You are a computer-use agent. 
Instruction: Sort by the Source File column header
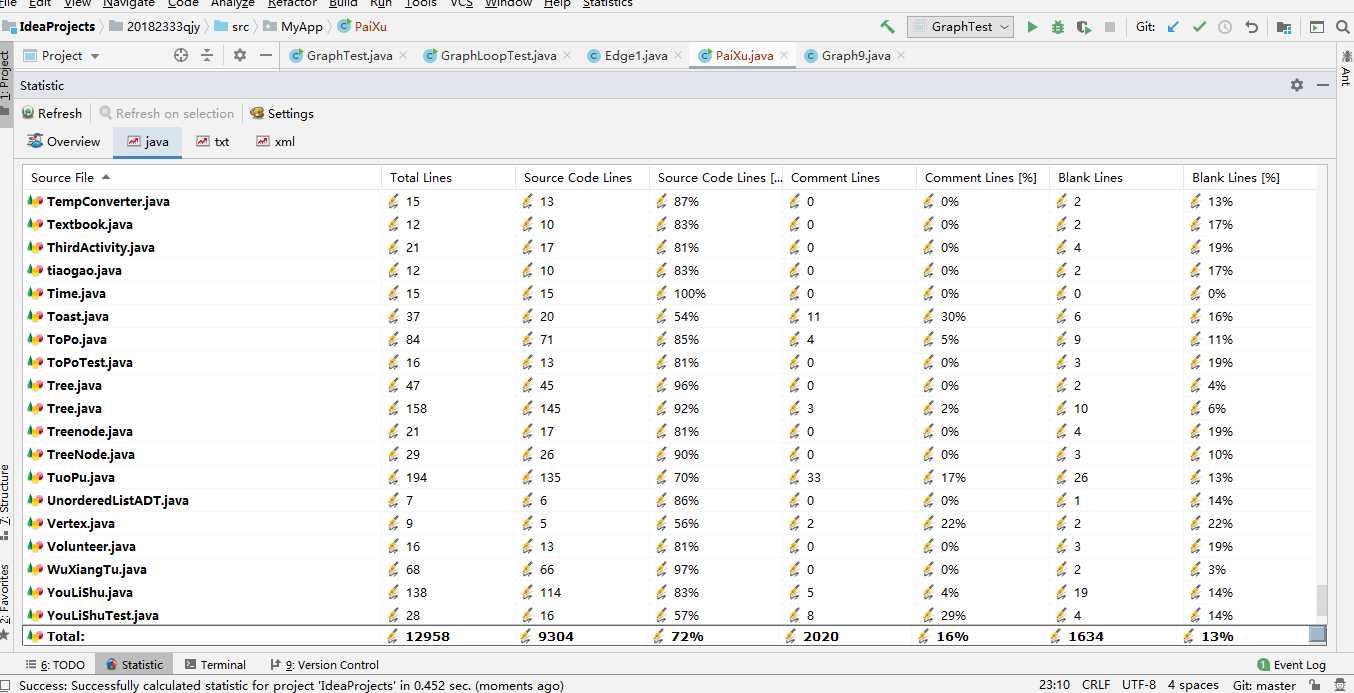click(x=202, y=177)
